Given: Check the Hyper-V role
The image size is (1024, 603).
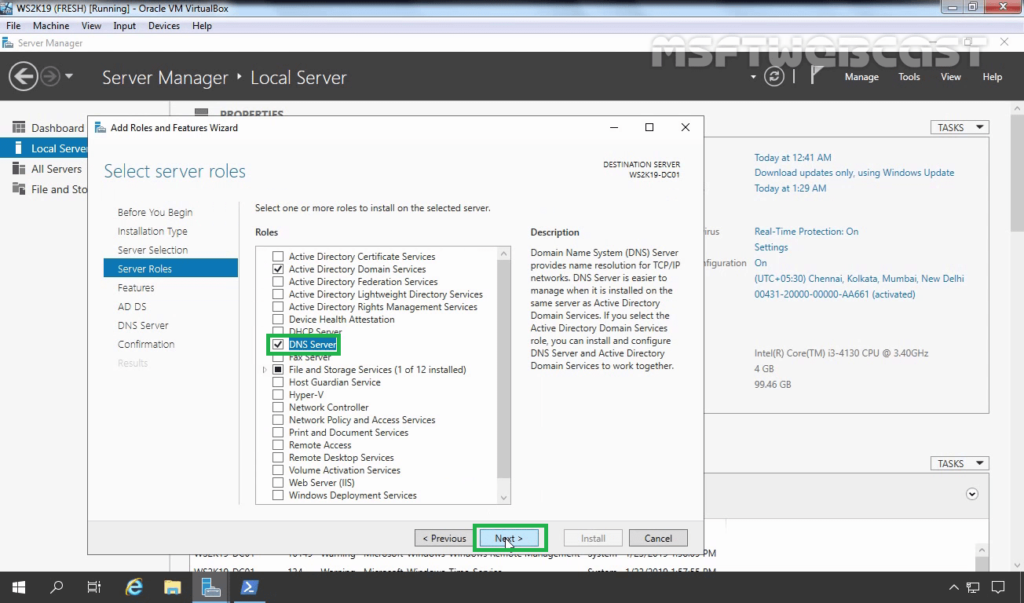Looking at the screenshot, I should click(278, 395).
